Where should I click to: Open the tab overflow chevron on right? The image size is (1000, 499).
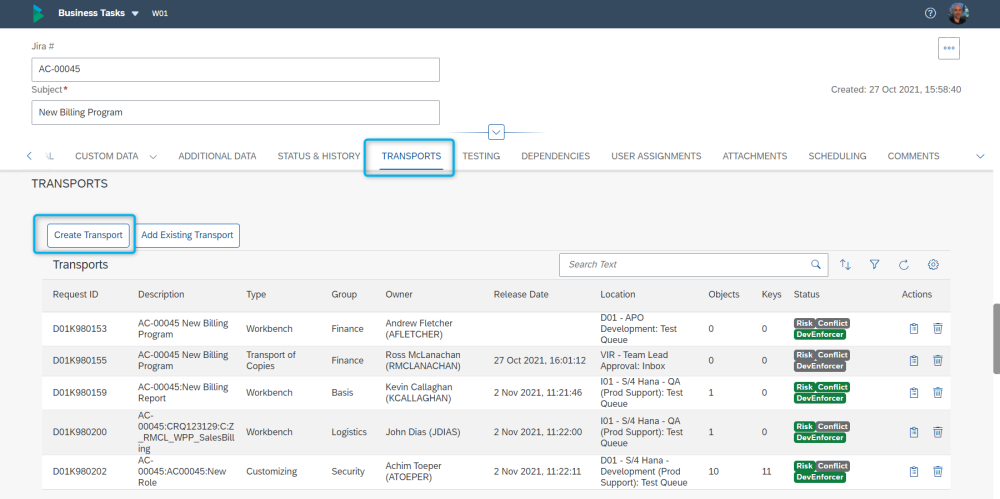pos(980,157)
